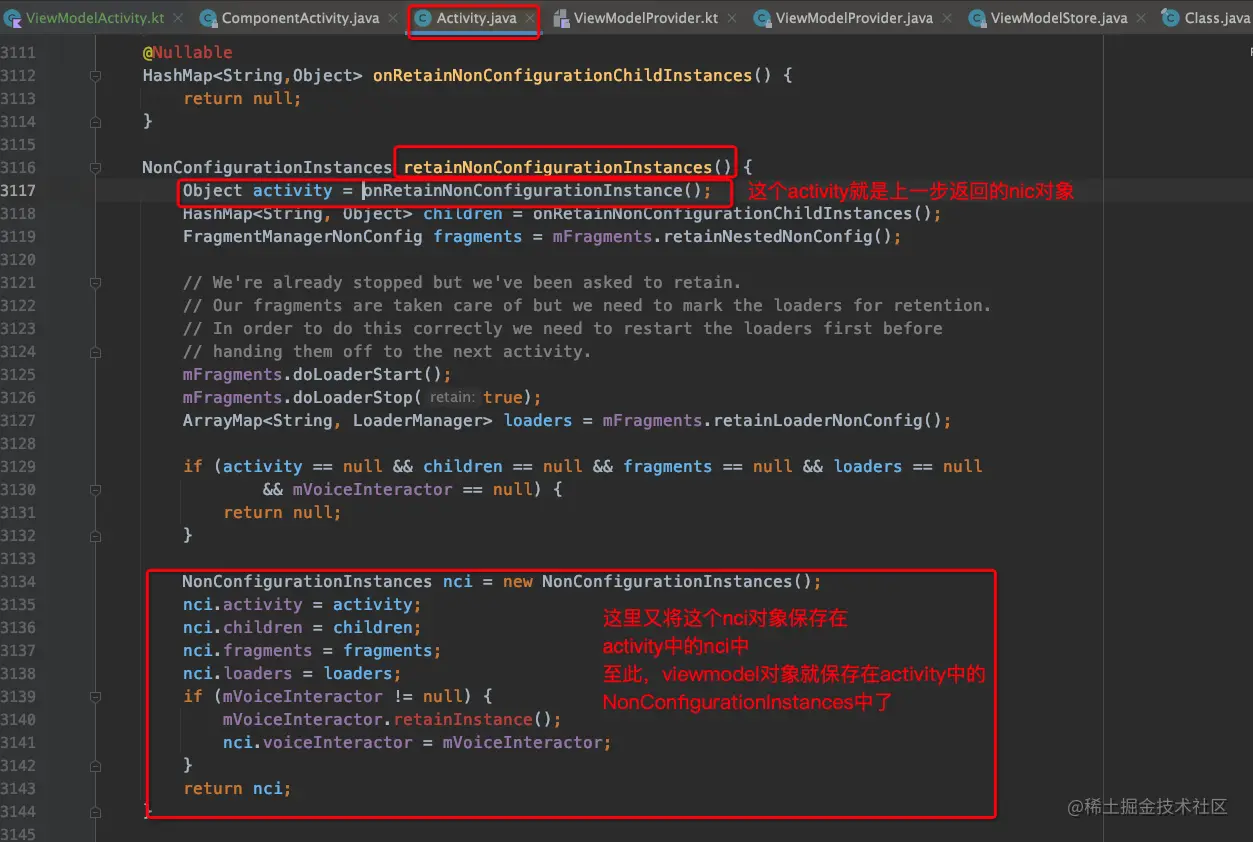Screen dimensions: 1253x842
Task: Click onRetainNonConfigurationChildInstances() declaration on line 3112
Action: [x=572, y=75]
